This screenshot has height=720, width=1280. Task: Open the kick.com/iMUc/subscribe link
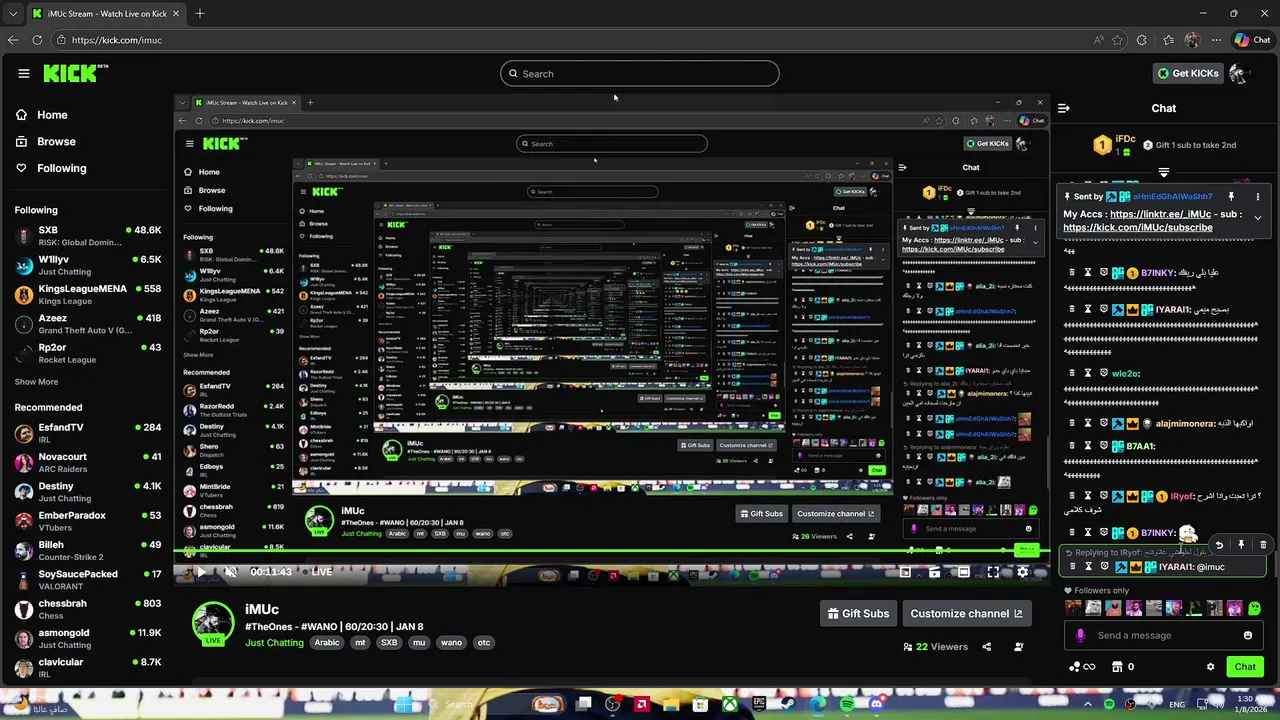(x=1138, y=228)
